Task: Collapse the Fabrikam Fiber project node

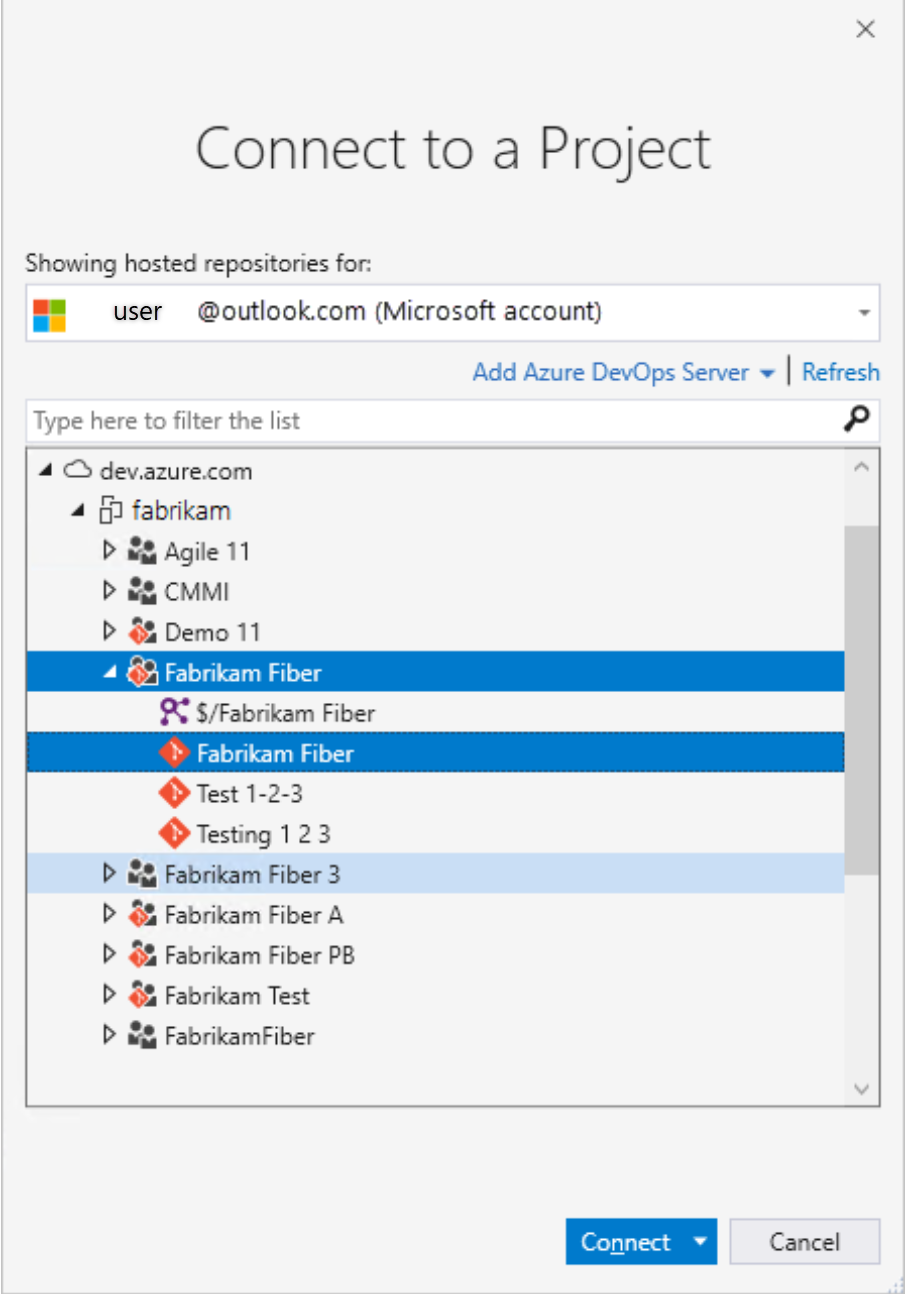Action: 109,672
